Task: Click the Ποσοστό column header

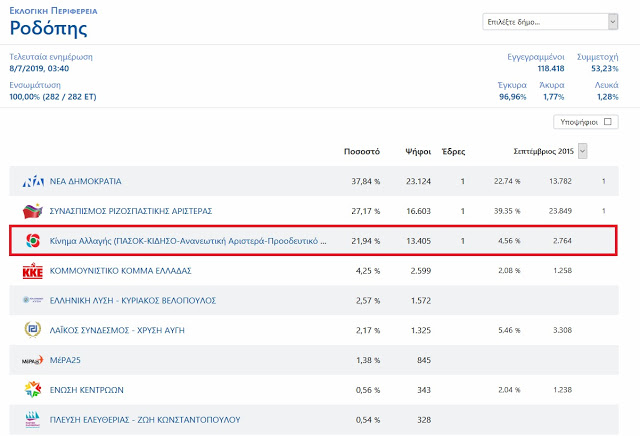Action: click(x=362, y=151)
